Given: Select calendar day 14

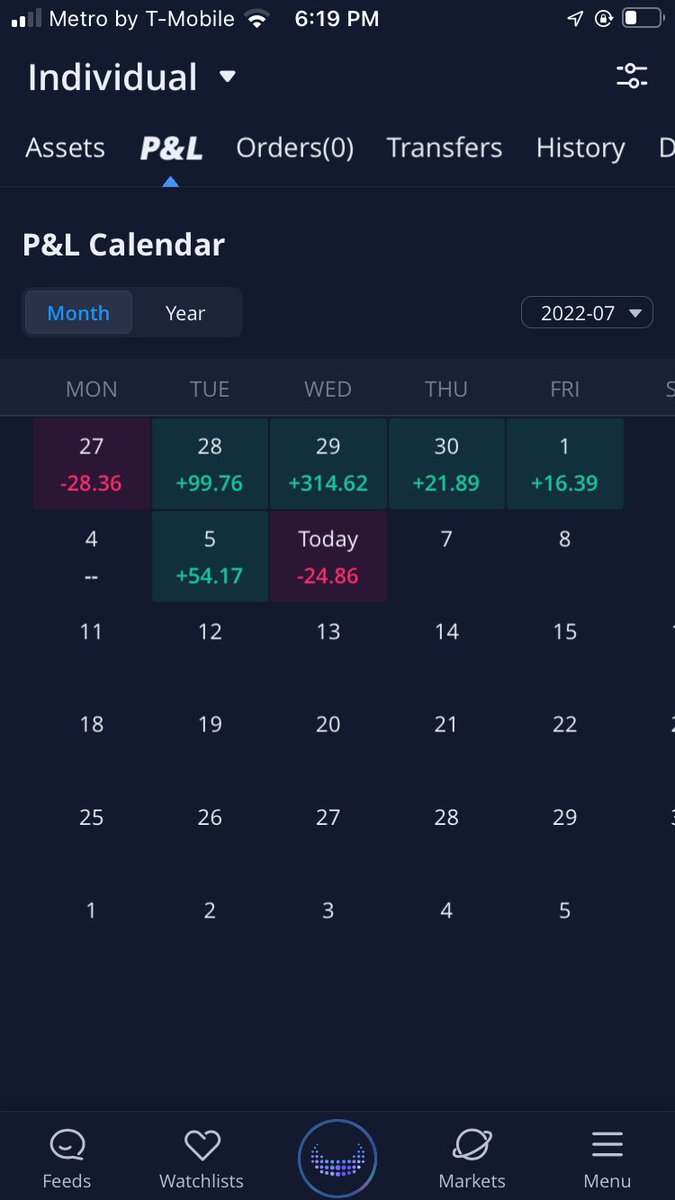Looking at the screenshot, I should 446,632.
